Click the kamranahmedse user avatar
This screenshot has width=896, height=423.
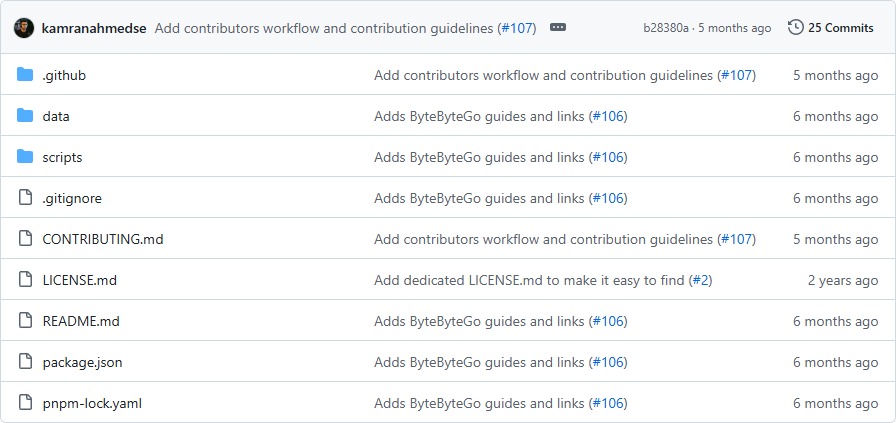[24, 28]
